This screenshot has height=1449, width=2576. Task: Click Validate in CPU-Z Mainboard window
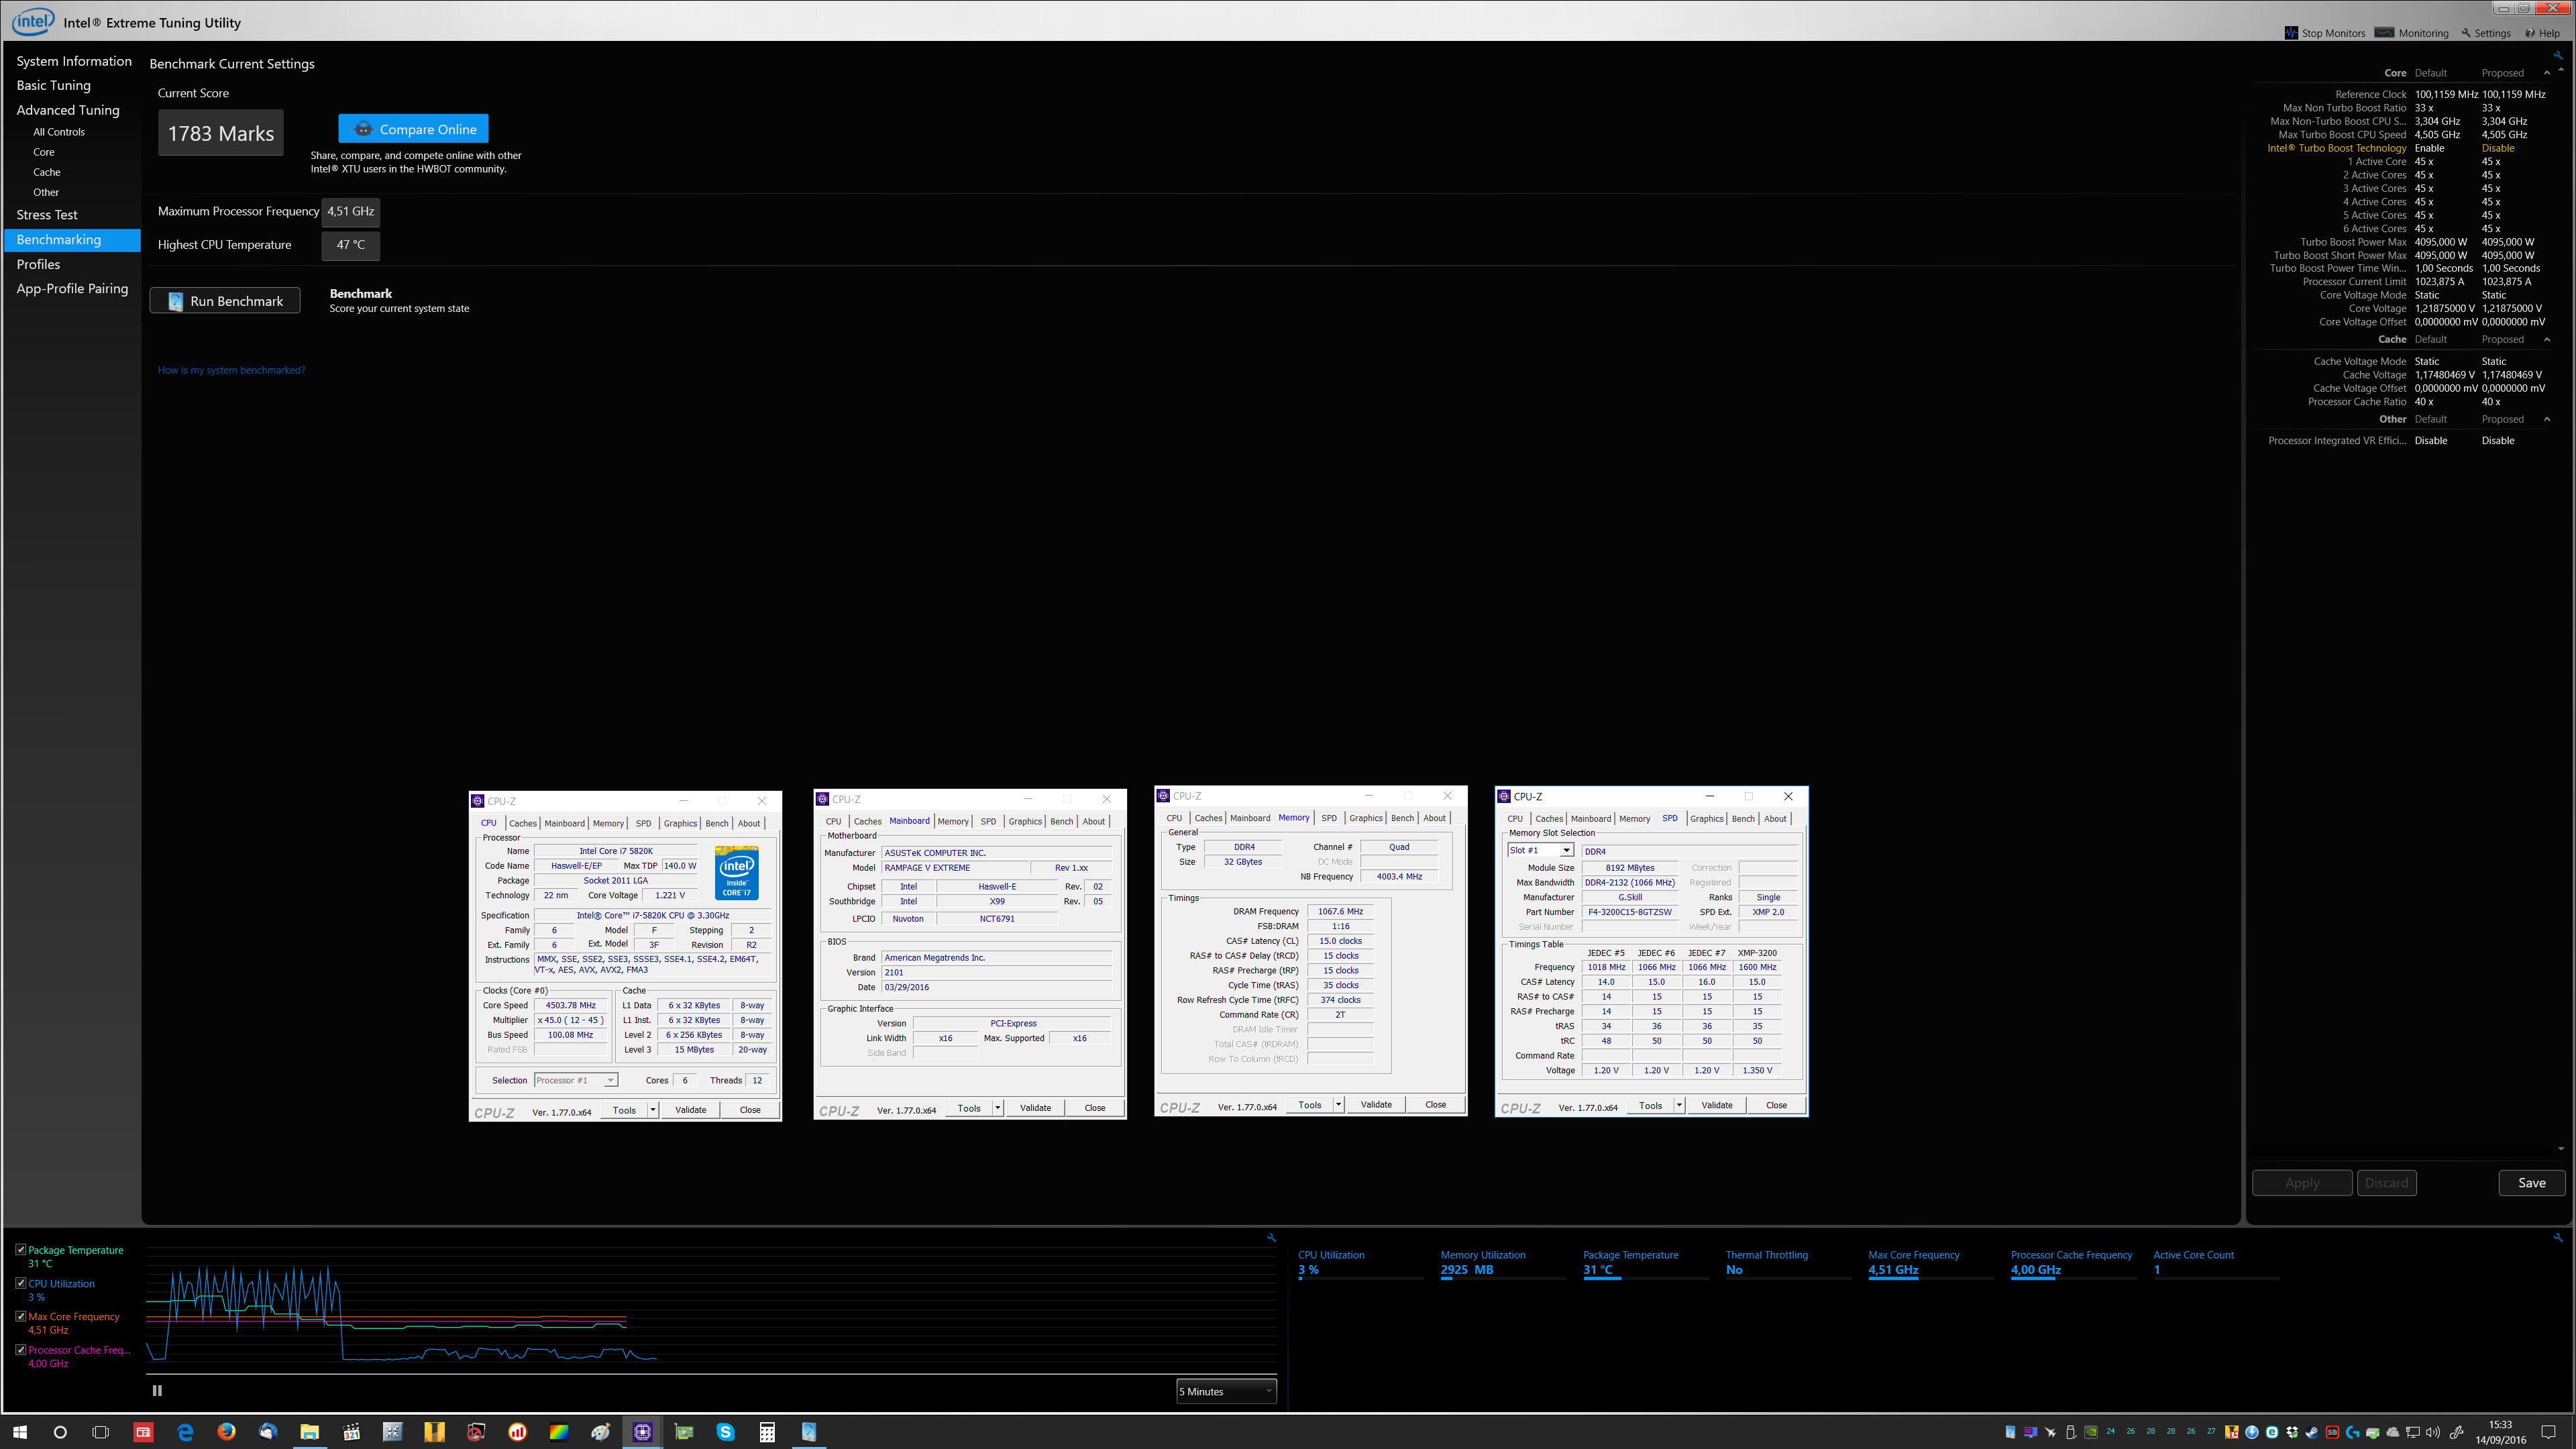(x=1035, y=1108)
